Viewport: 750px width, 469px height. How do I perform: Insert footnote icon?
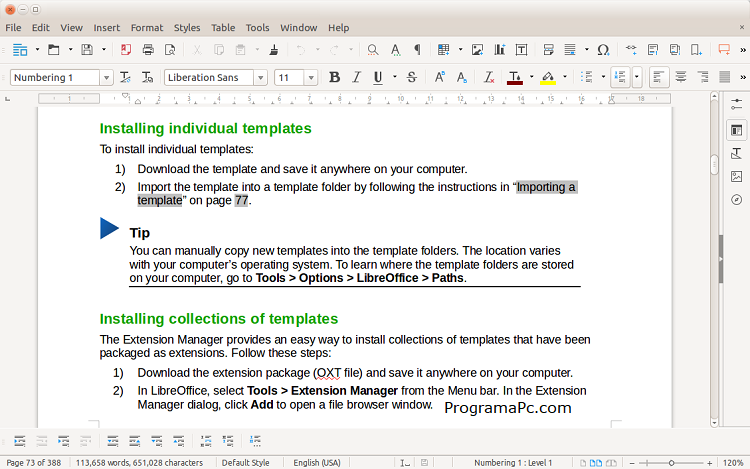[653, 50]
